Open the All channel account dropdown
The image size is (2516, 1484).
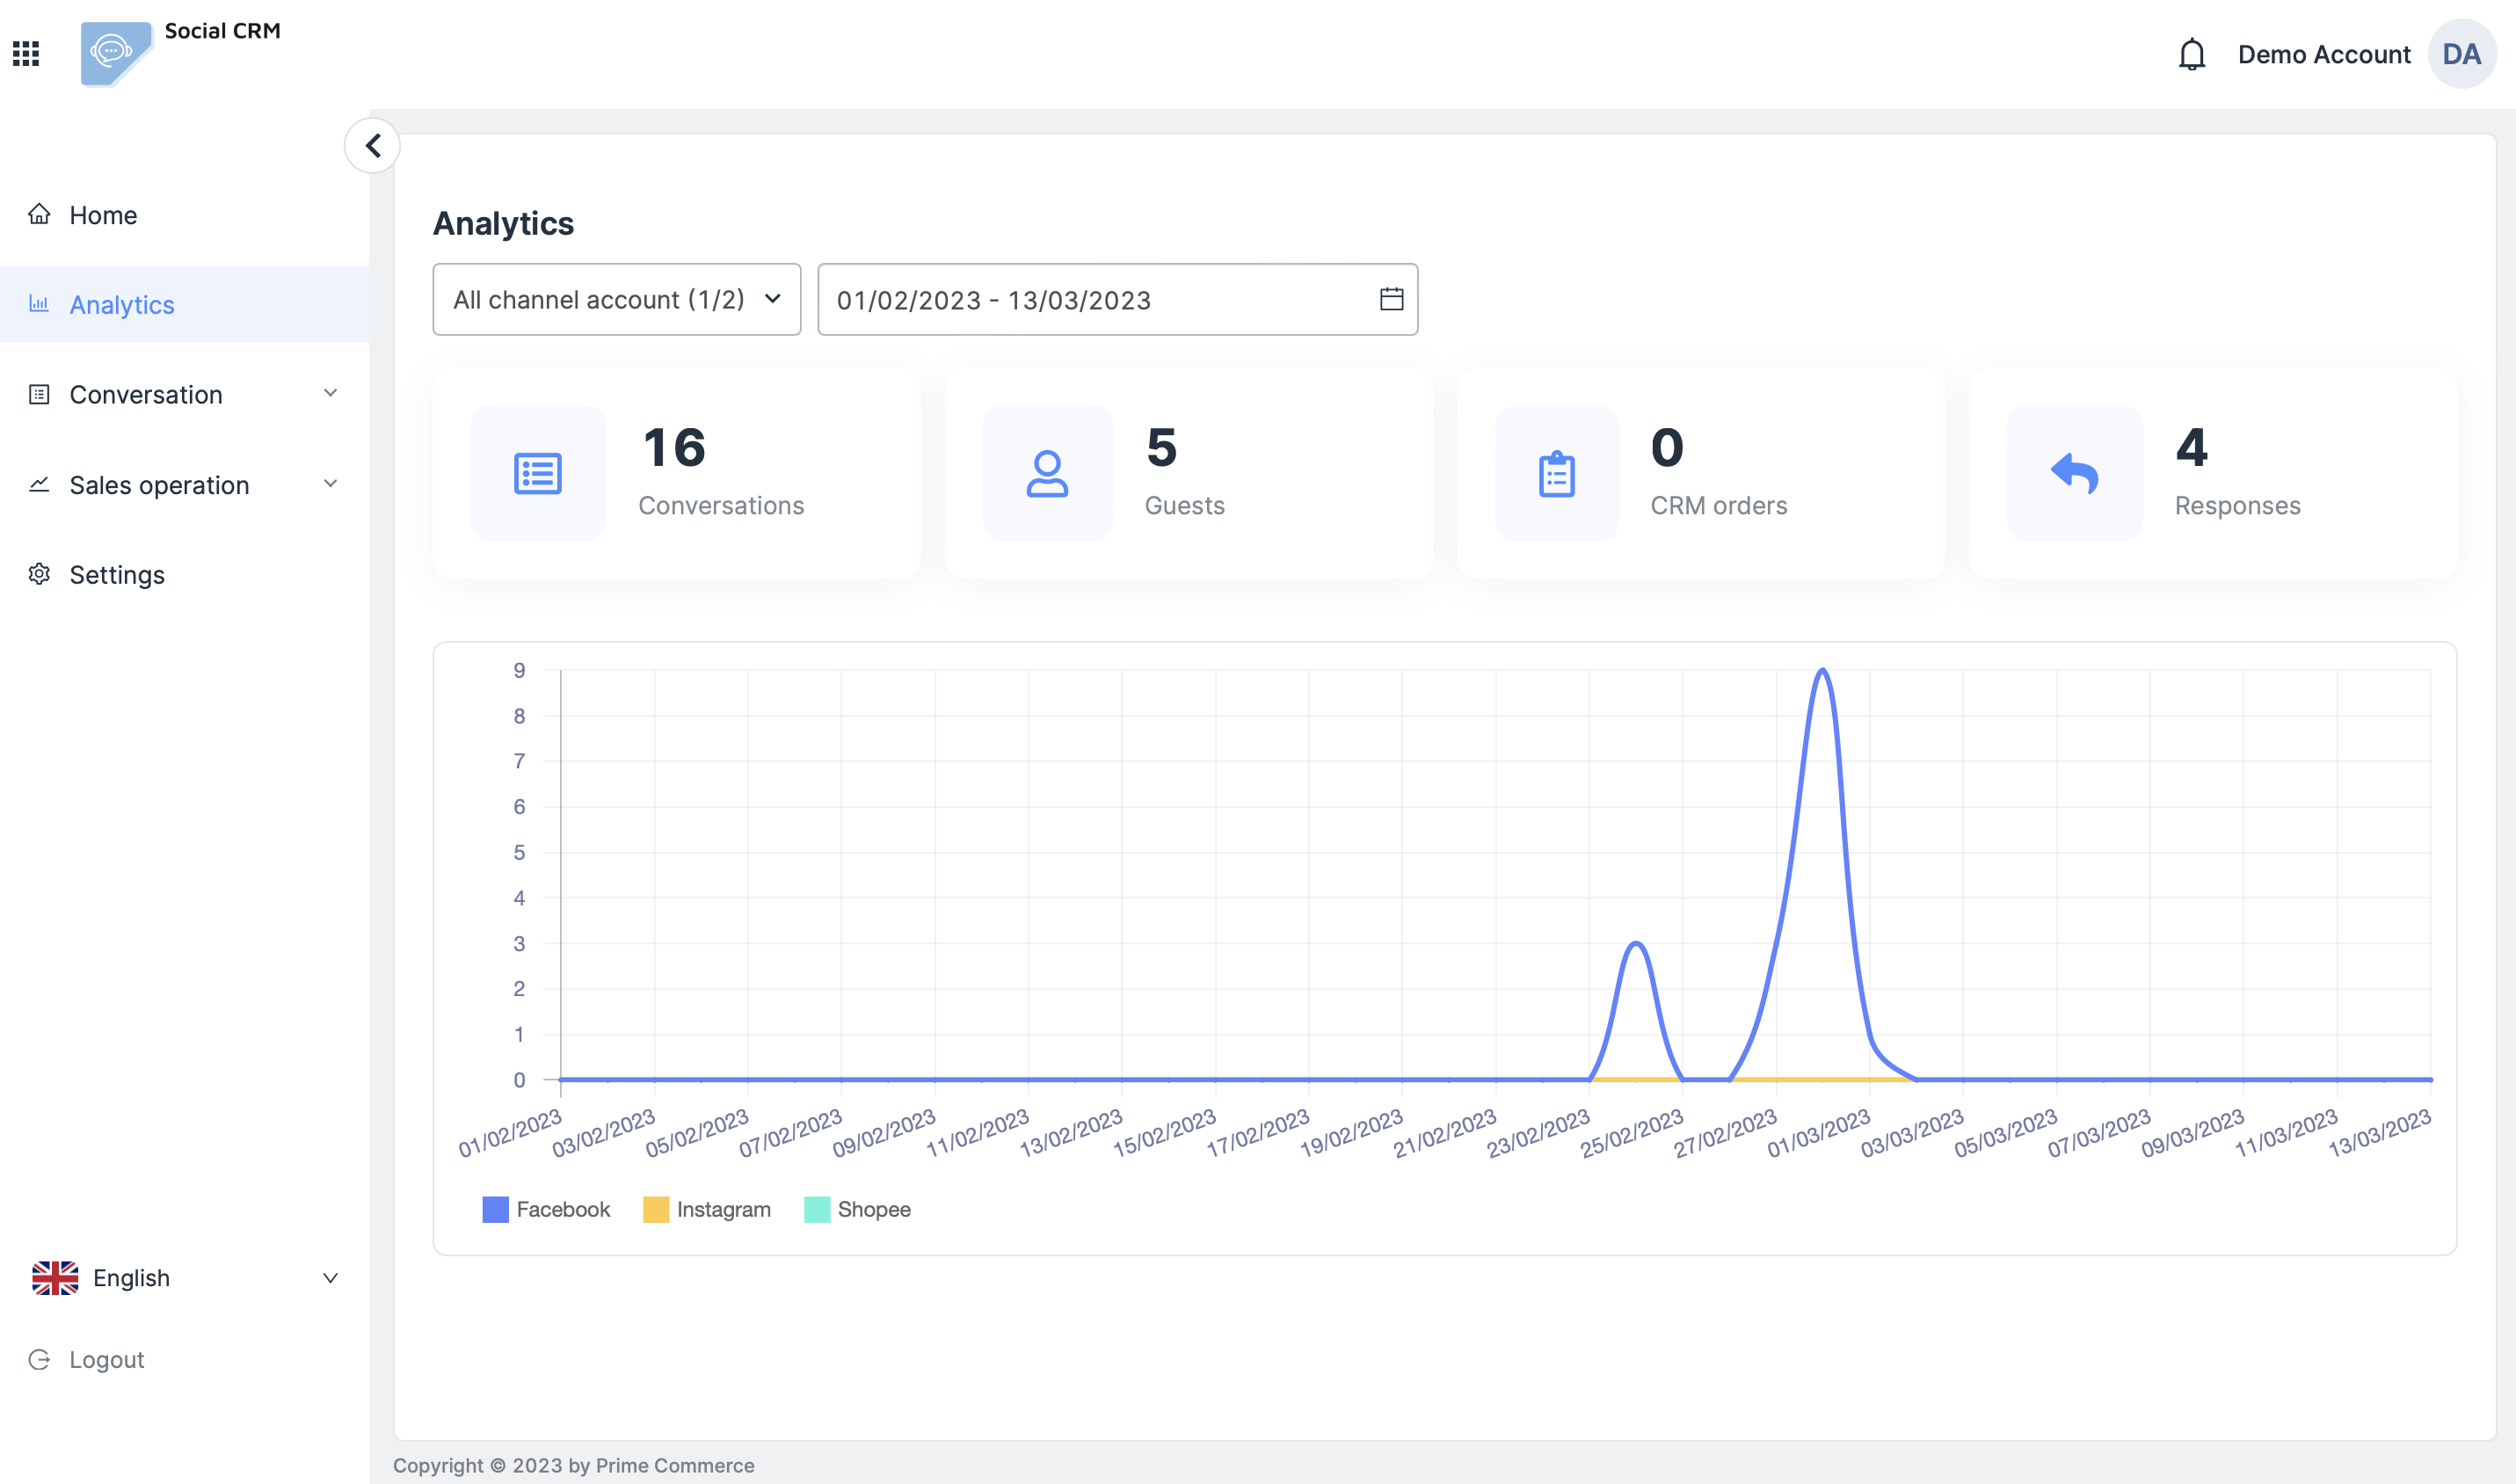point(616,299)
